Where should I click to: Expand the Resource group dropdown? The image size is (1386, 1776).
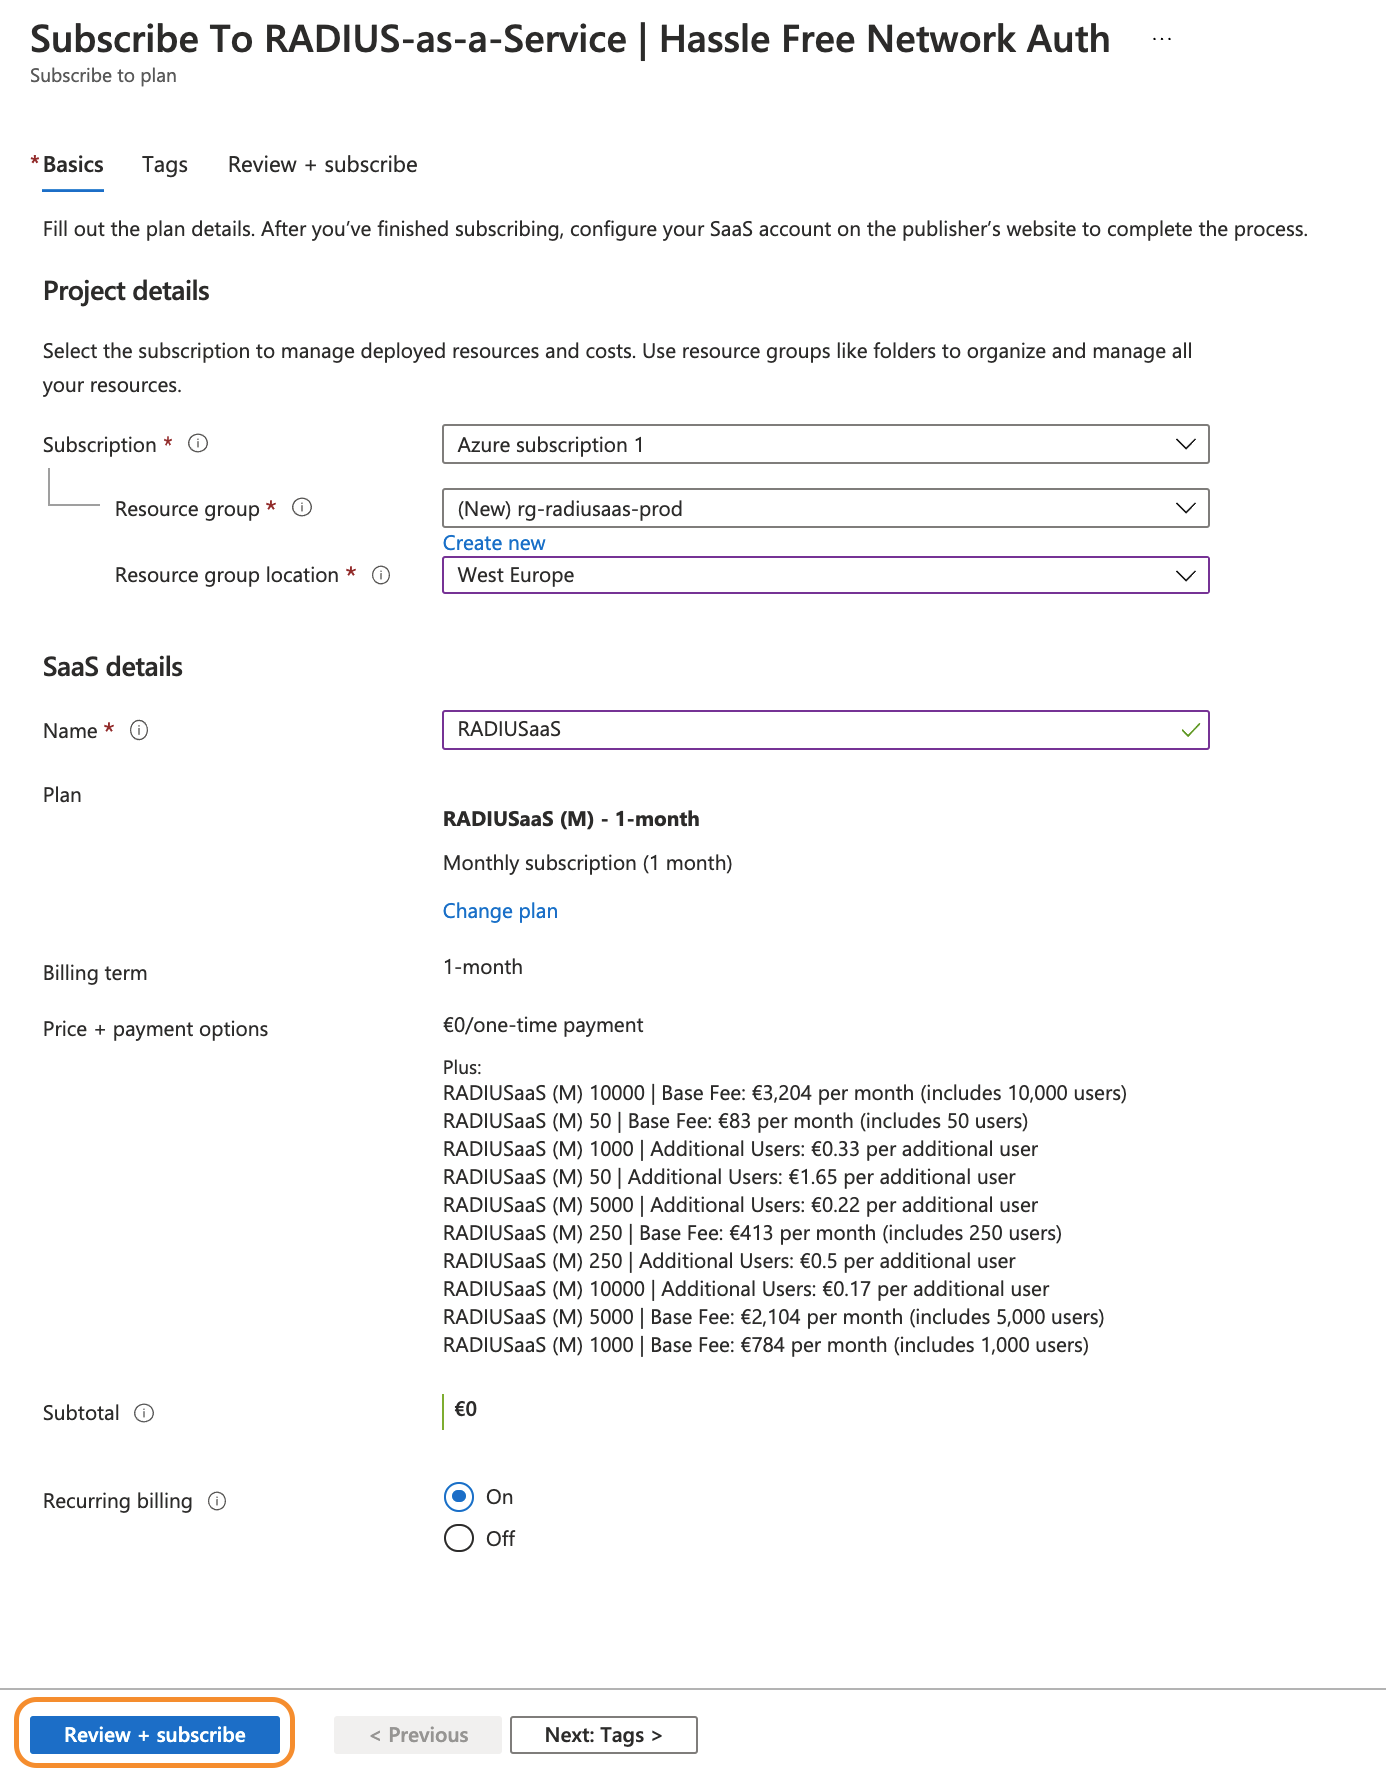tap(825, 508)
